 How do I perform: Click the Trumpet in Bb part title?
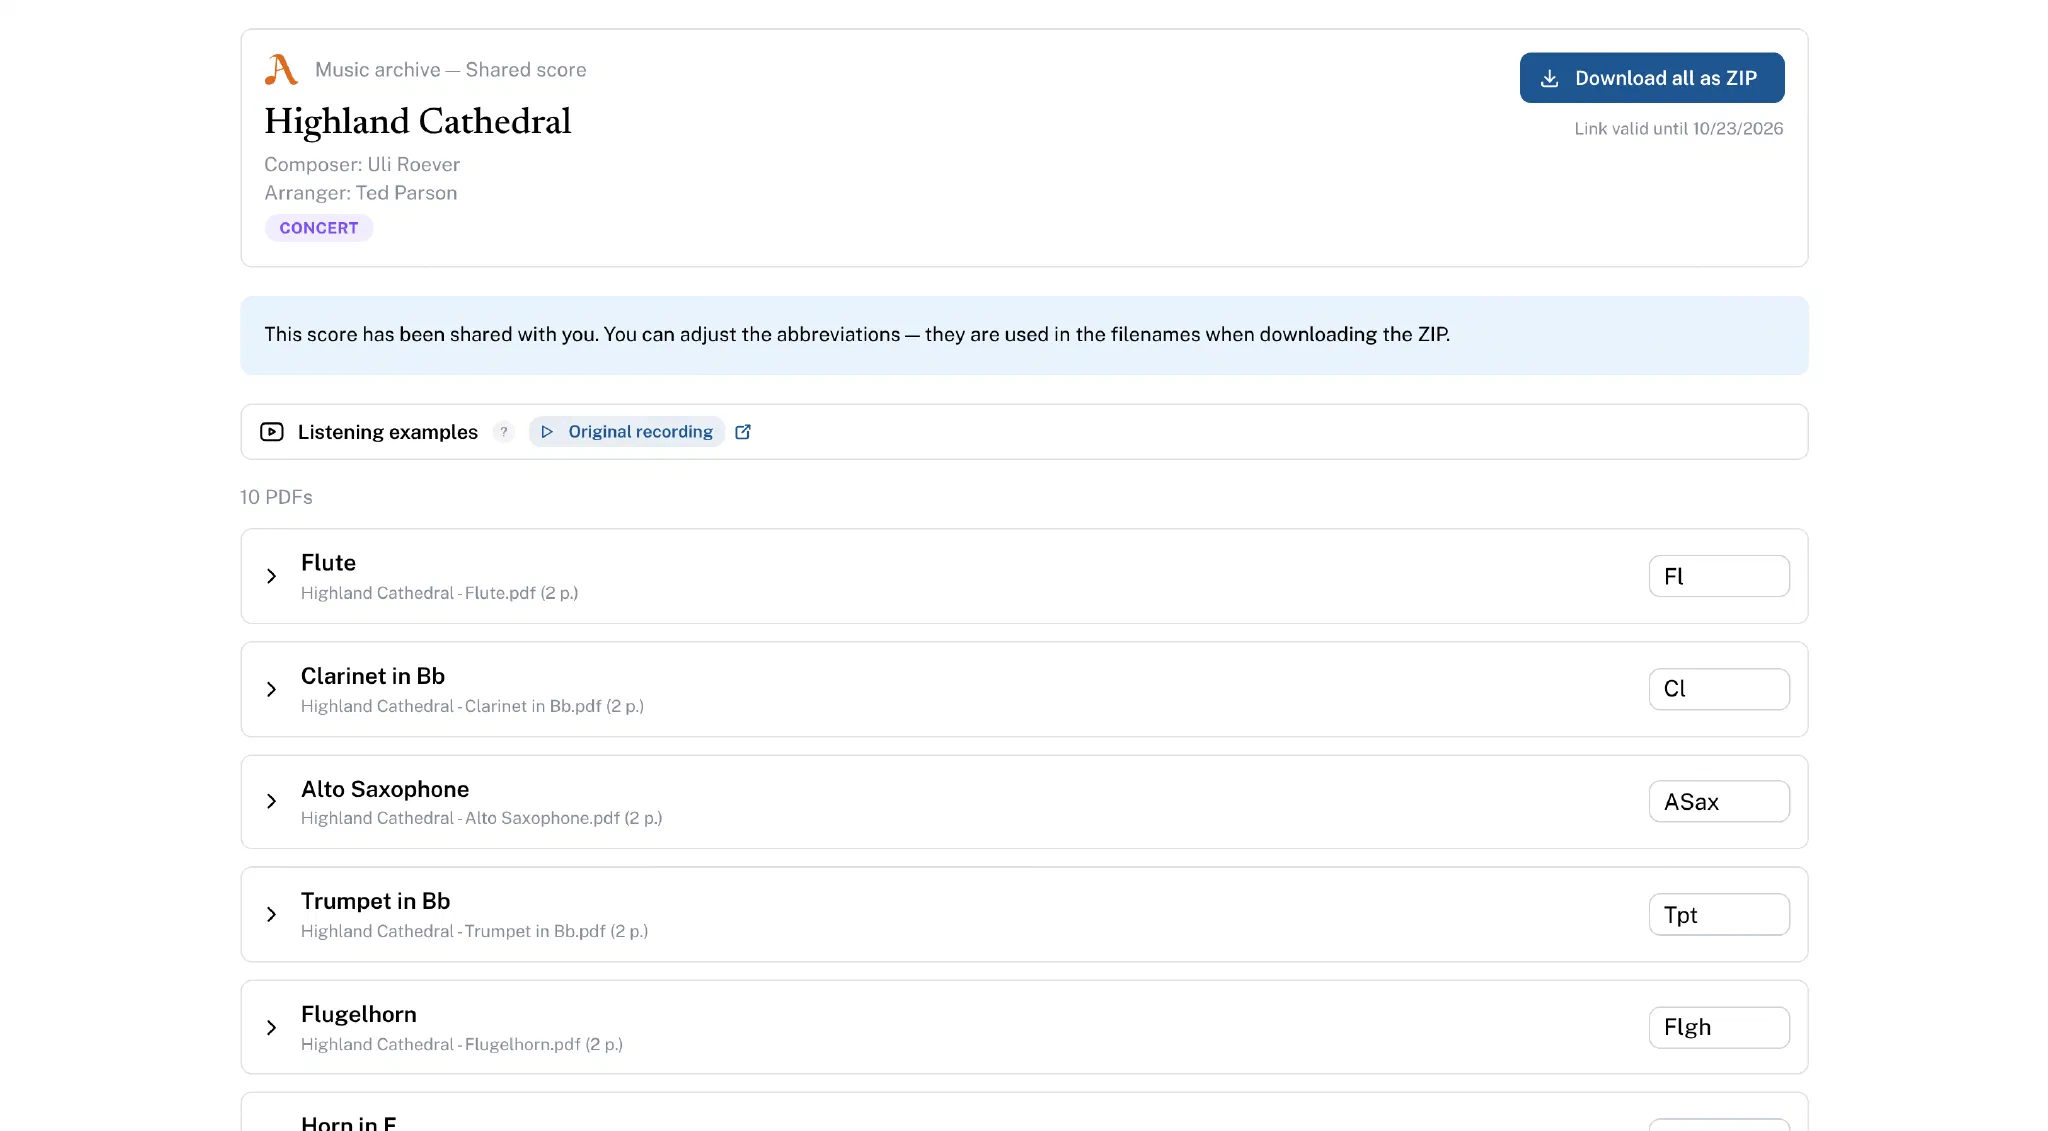coord(375,901)
